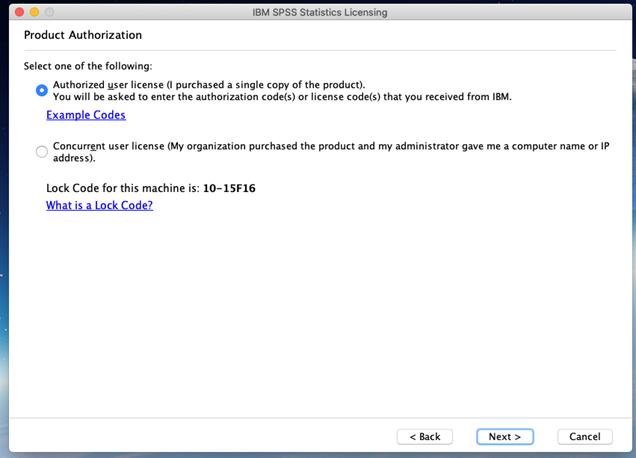Continue with the Next button

coord(505,437)
